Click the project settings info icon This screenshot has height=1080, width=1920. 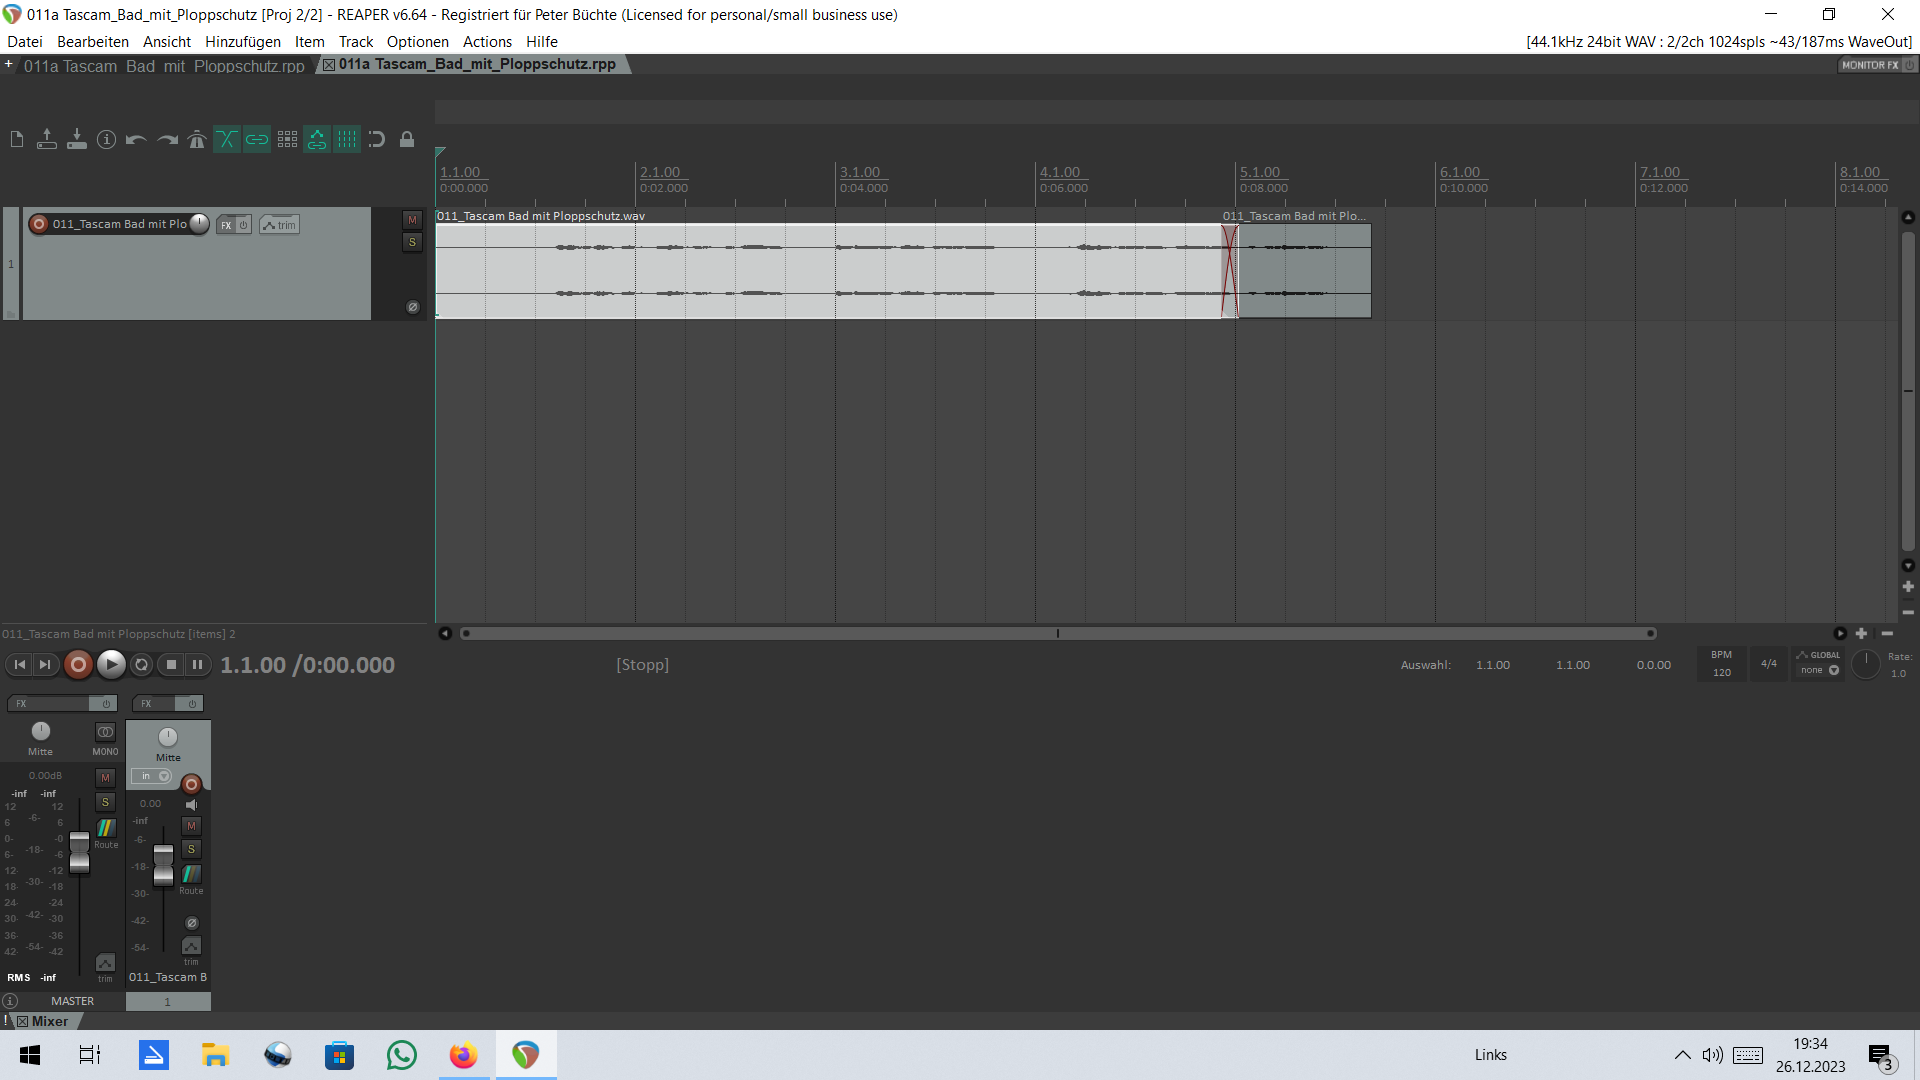tap(106, 140)
